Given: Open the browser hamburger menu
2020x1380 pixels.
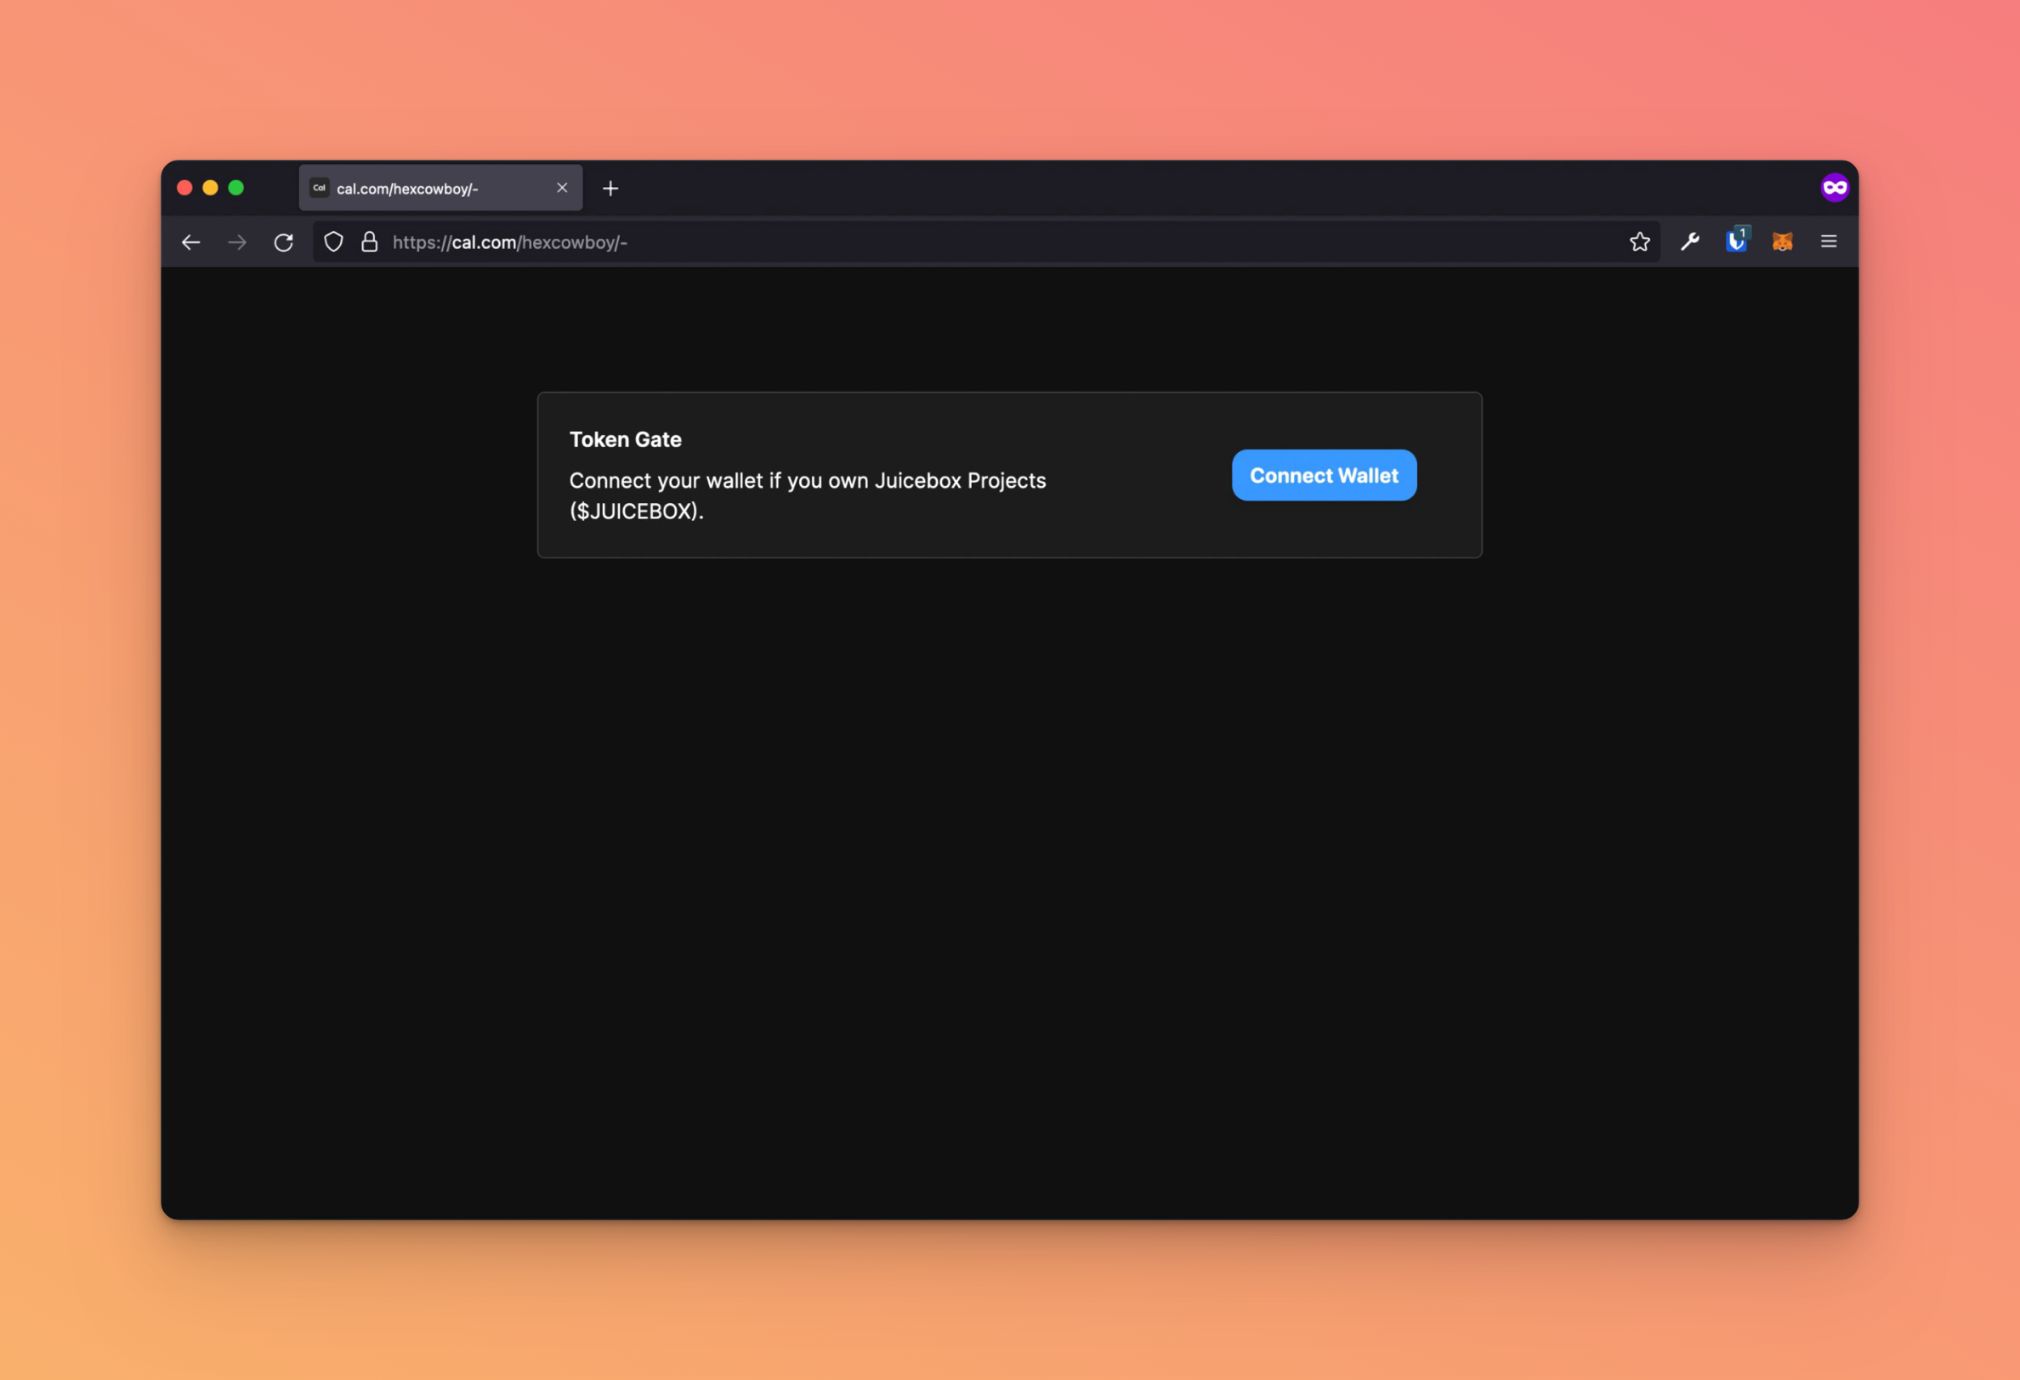Looking at the screenshot, I should tap(1829, 241).
